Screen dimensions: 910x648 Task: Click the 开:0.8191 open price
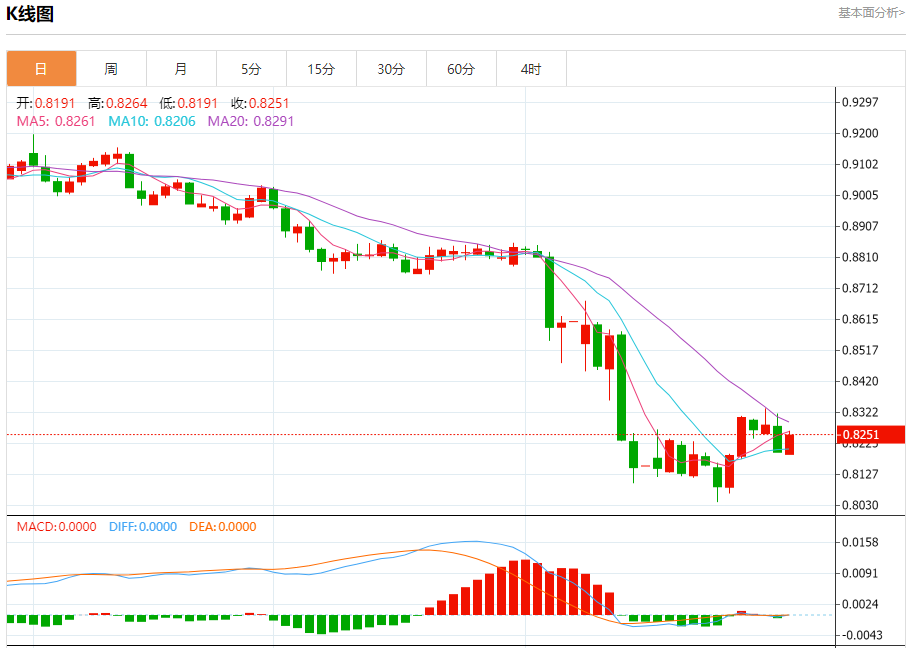point(46,103)
